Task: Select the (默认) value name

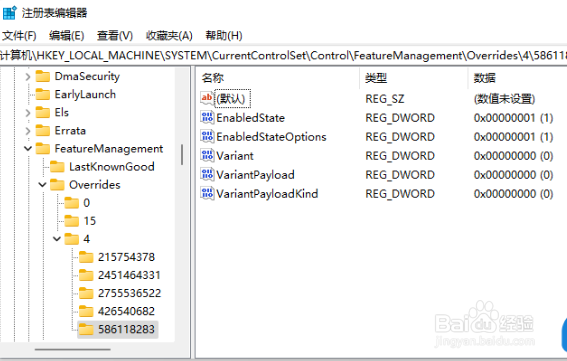Action: point(232,98)
